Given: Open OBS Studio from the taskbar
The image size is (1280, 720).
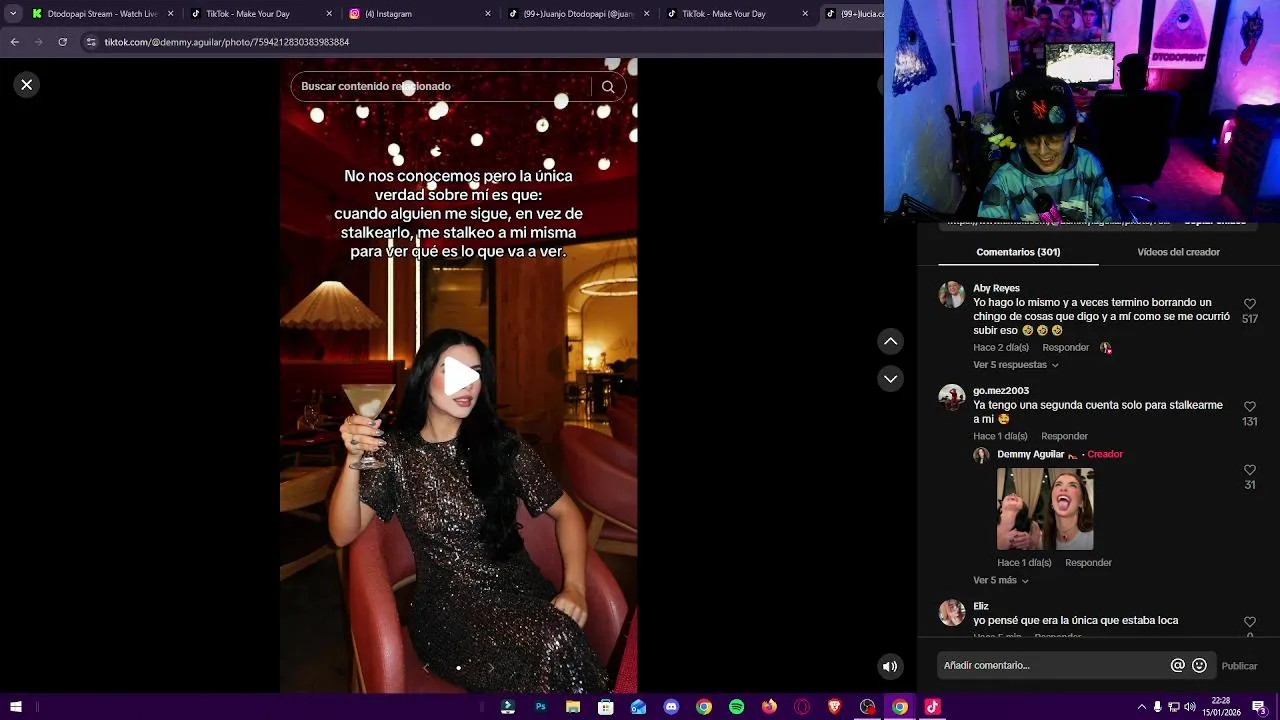Looking at the screenshot, I should [867, 707].
